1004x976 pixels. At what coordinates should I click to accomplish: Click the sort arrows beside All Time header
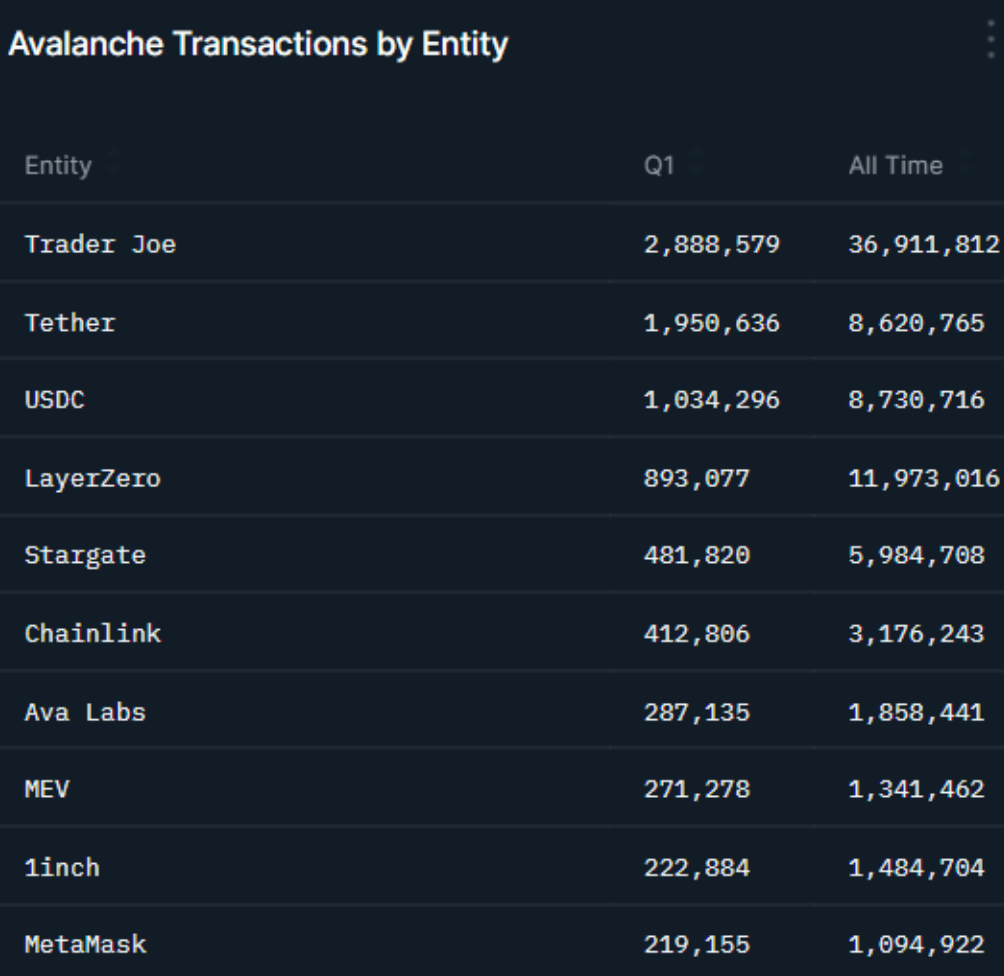pos(963,166)
